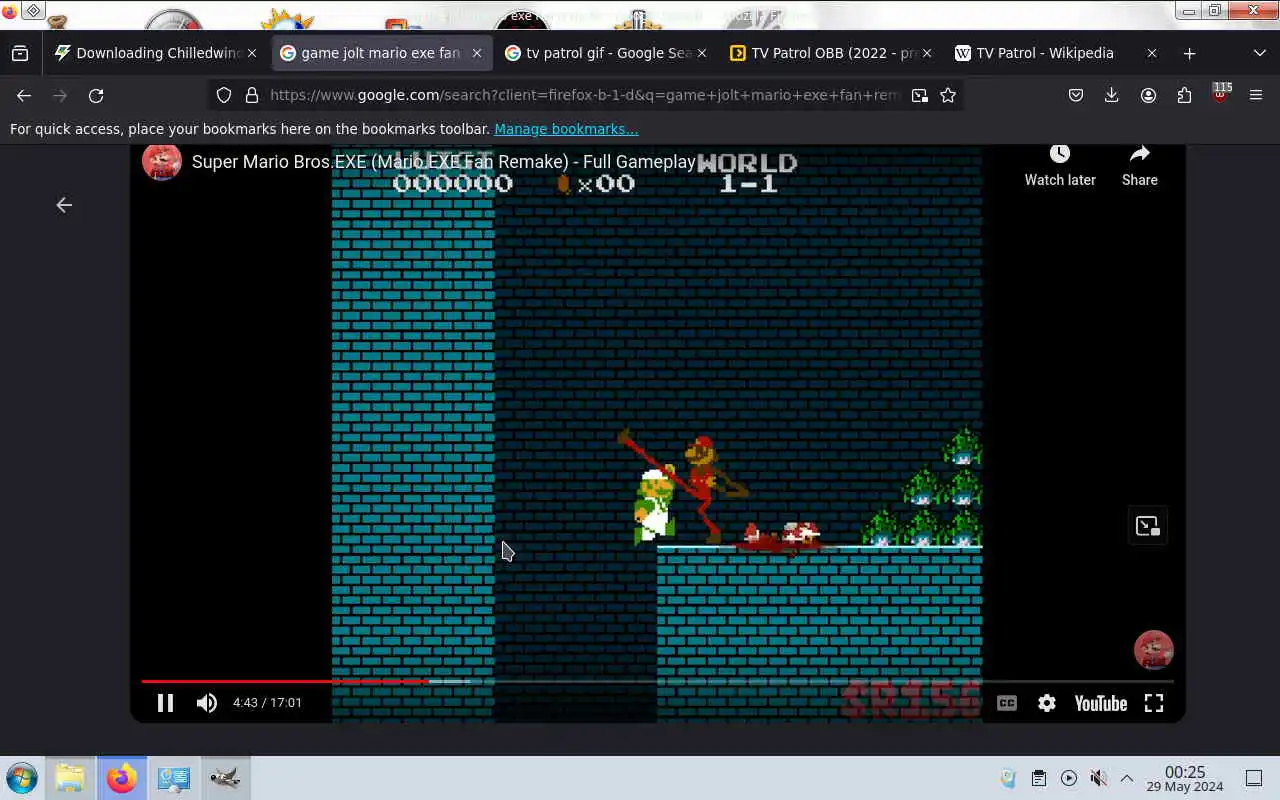Pause the YouTube video
Viewport: 1280px width, 800px height.
[165, 703]
